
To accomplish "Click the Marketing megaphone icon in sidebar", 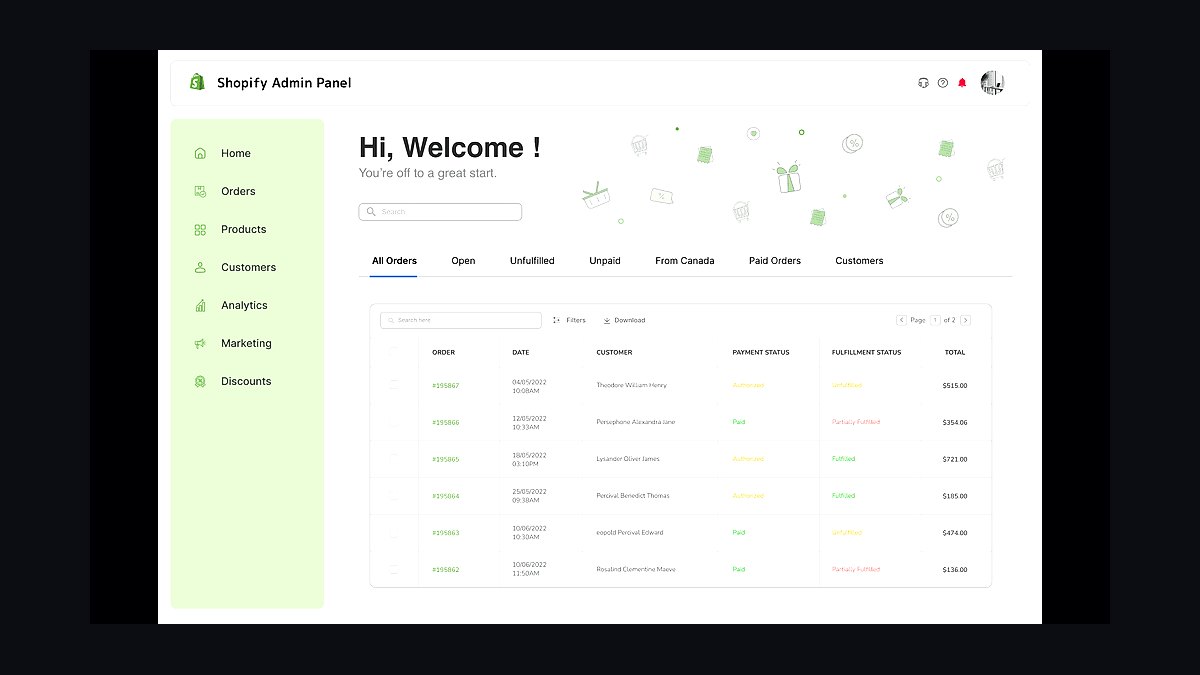I will (x=200, y=343).
